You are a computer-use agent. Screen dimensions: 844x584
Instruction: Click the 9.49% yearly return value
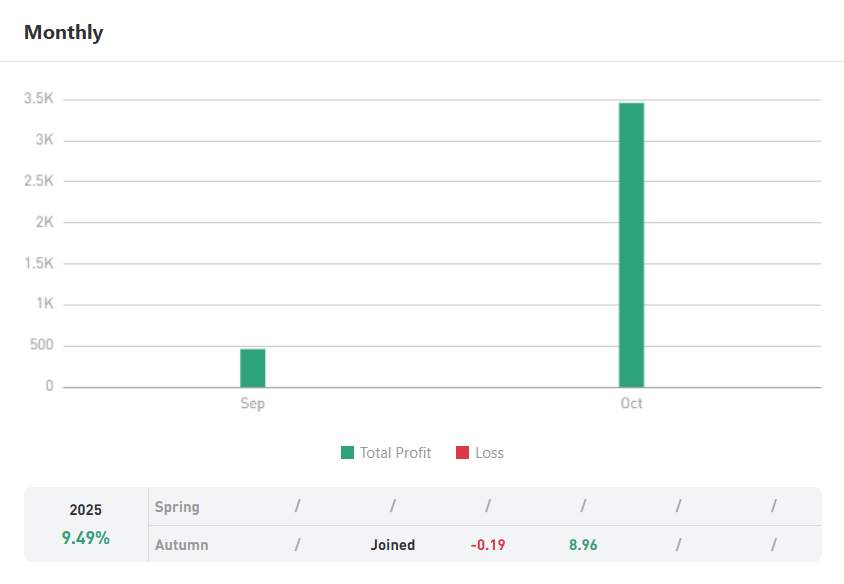(x=86, y=538)
